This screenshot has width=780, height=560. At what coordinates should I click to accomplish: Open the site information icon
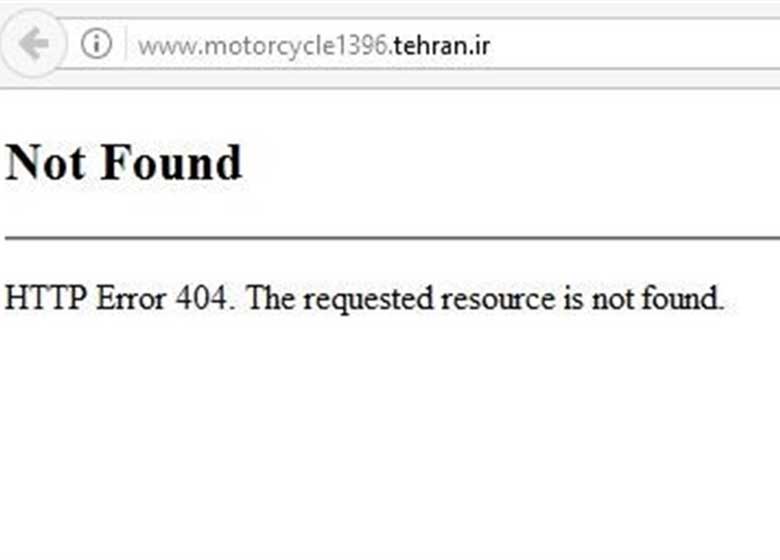point(96,44)
